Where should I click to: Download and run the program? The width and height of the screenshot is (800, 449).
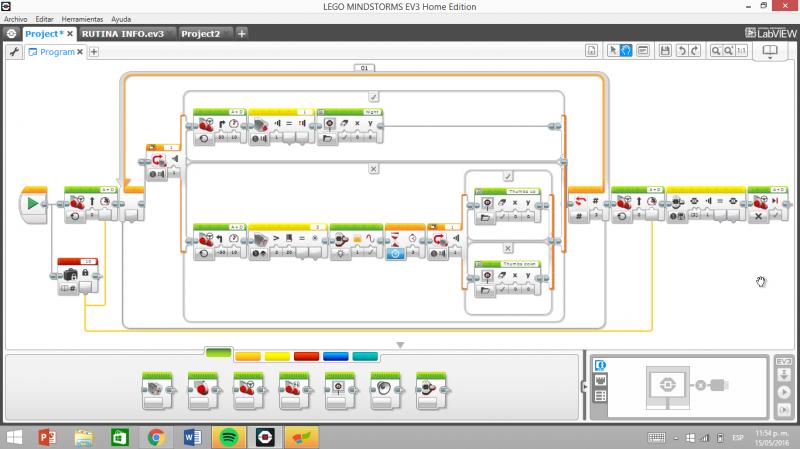pos(784,392)
